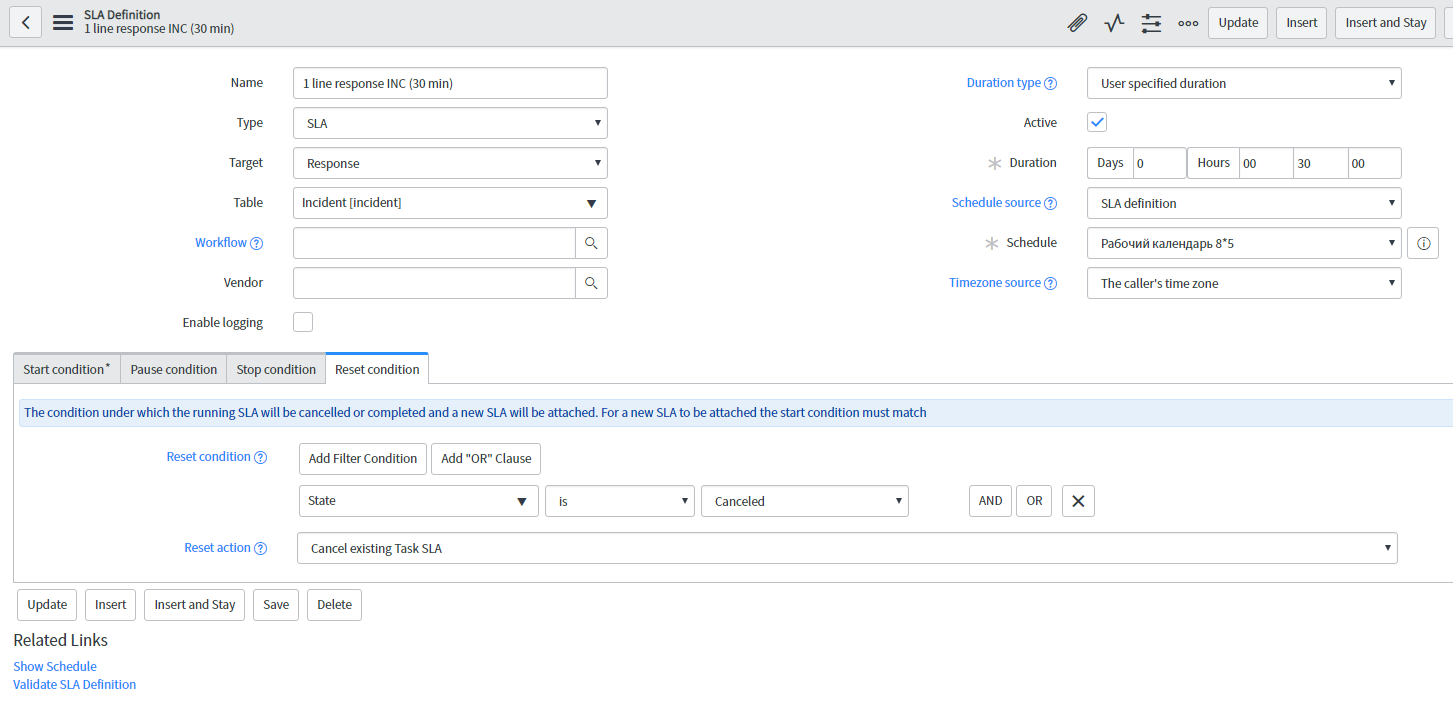Click Insert button in header
Image resolution: width=1453 pixels, height=702 pixels.
pyautogui.click(x=1301, y=23)
